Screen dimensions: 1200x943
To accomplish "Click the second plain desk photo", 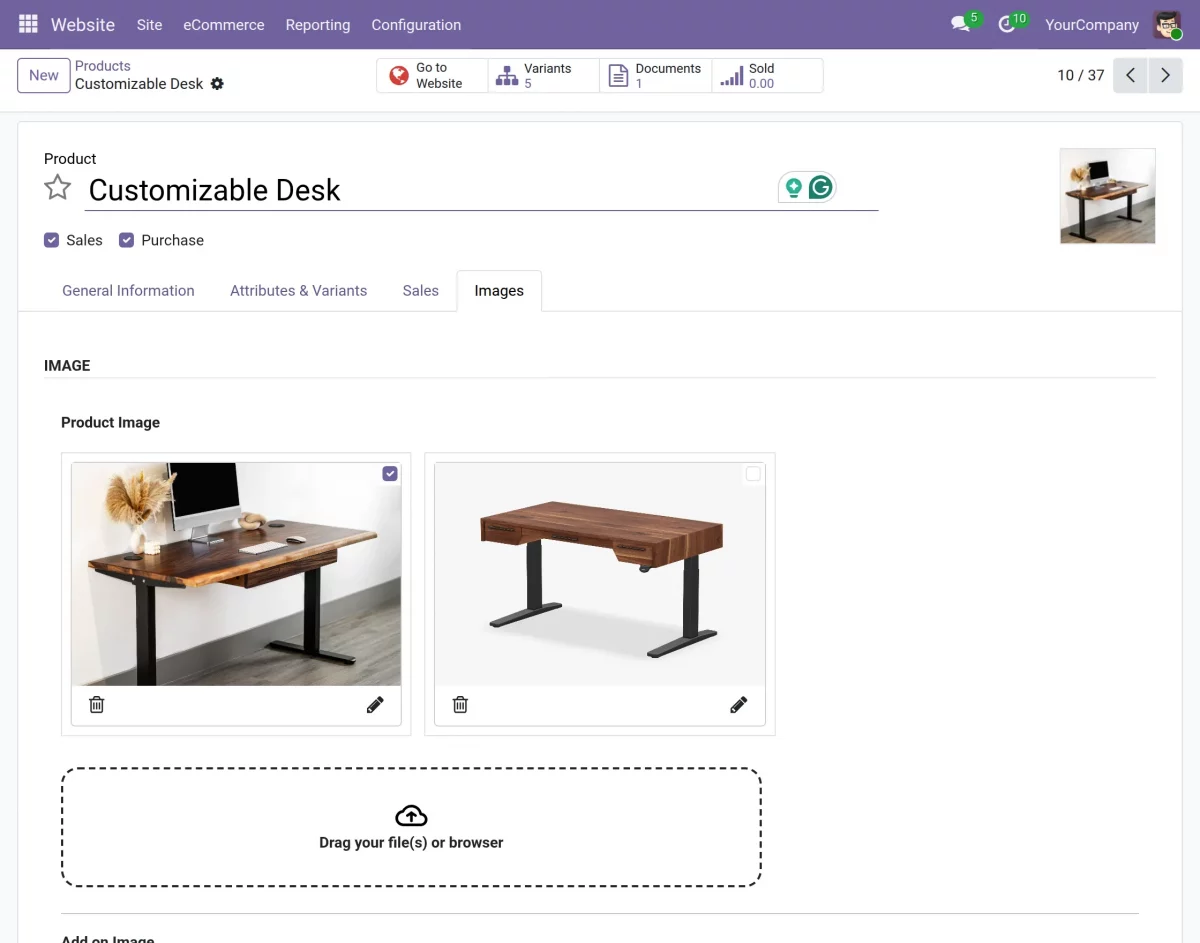I will [600, 574].
